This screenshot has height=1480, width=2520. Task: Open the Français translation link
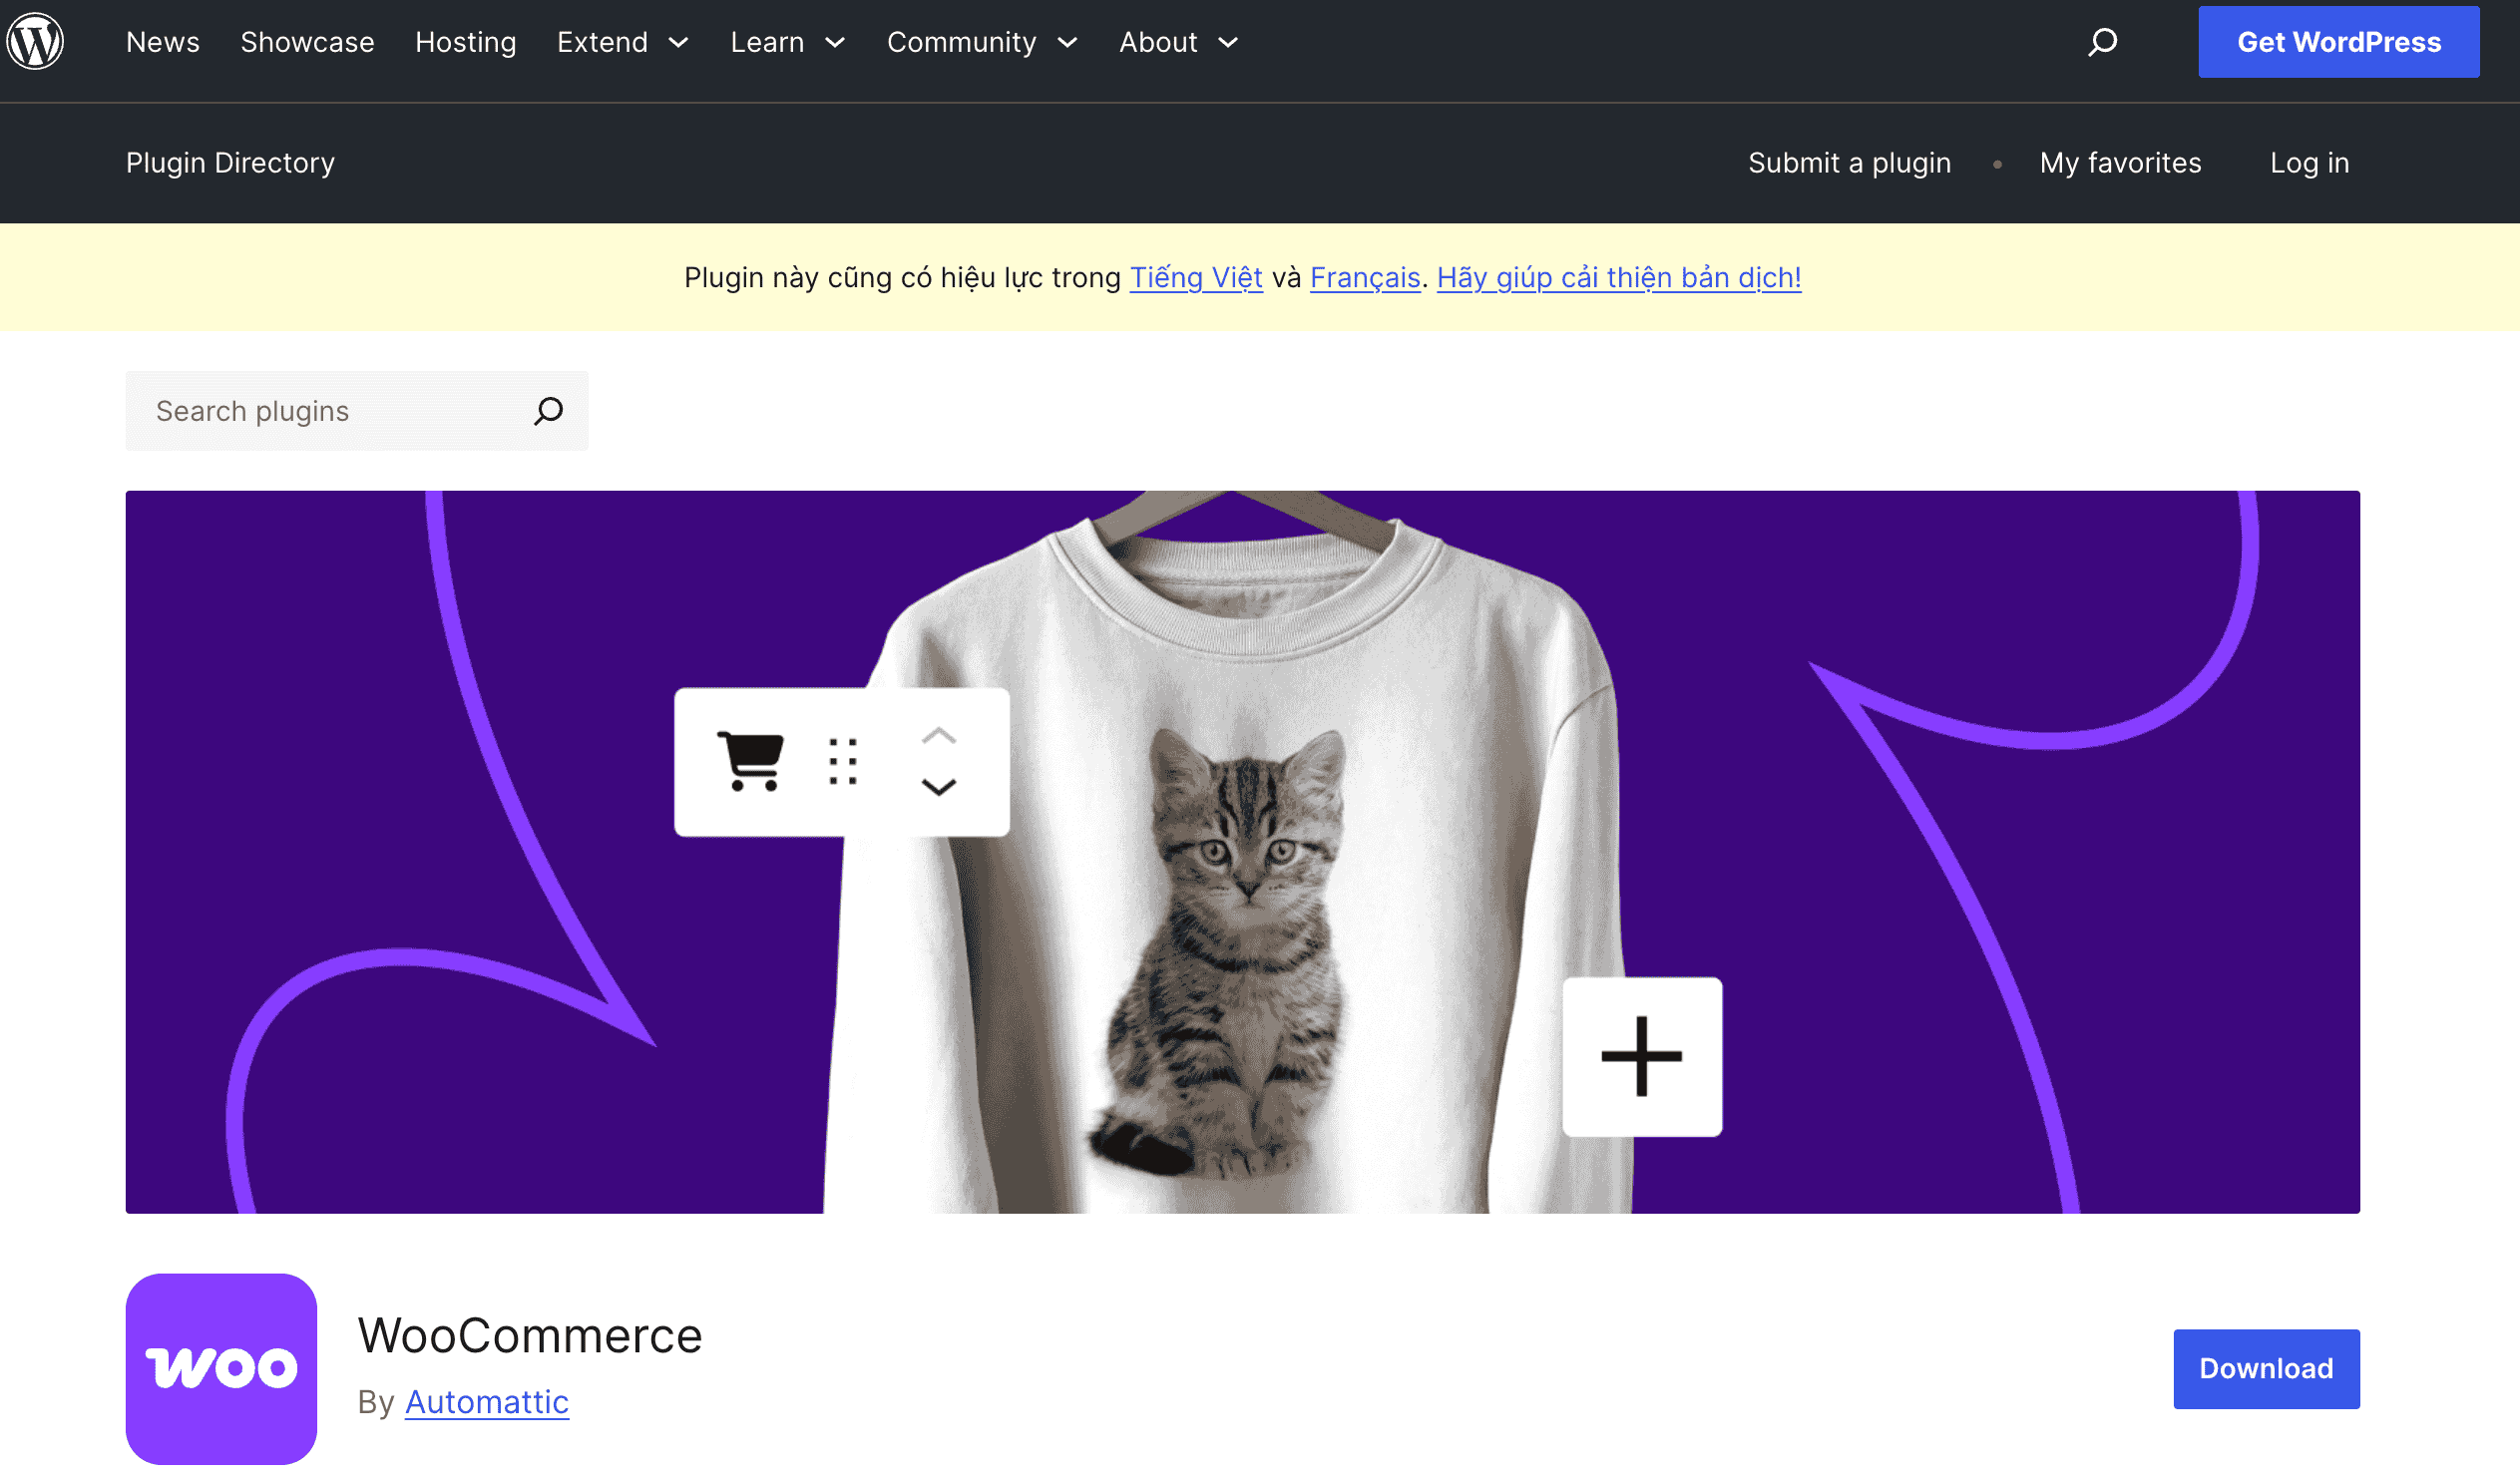pyautogui.click(x=1365, y=277)
